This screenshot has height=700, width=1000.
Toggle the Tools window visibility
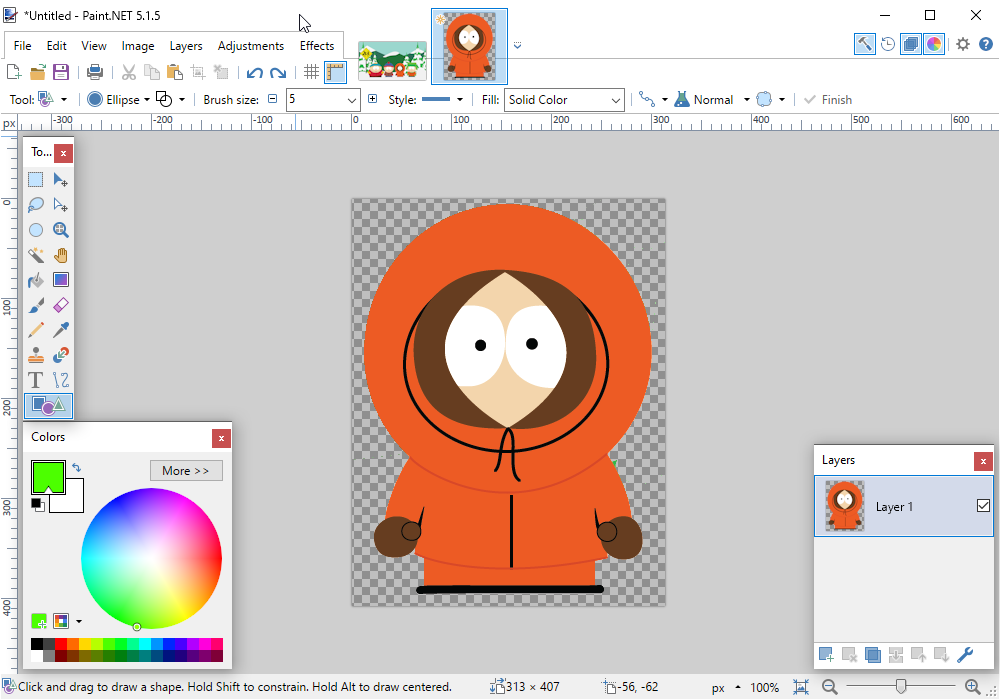864,44
